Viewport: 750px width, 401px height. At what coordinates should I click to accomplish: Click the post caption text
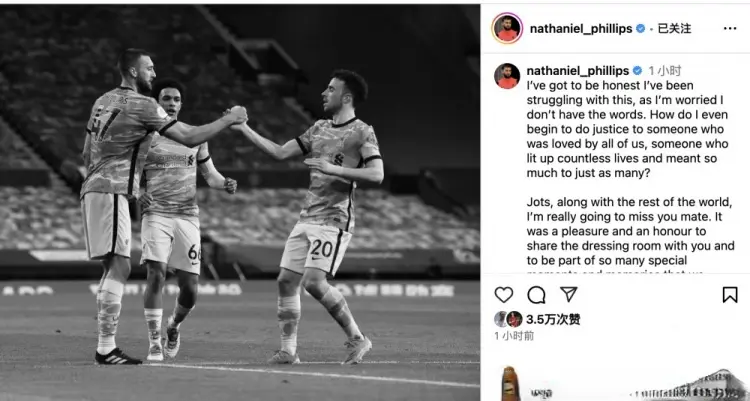629,177
